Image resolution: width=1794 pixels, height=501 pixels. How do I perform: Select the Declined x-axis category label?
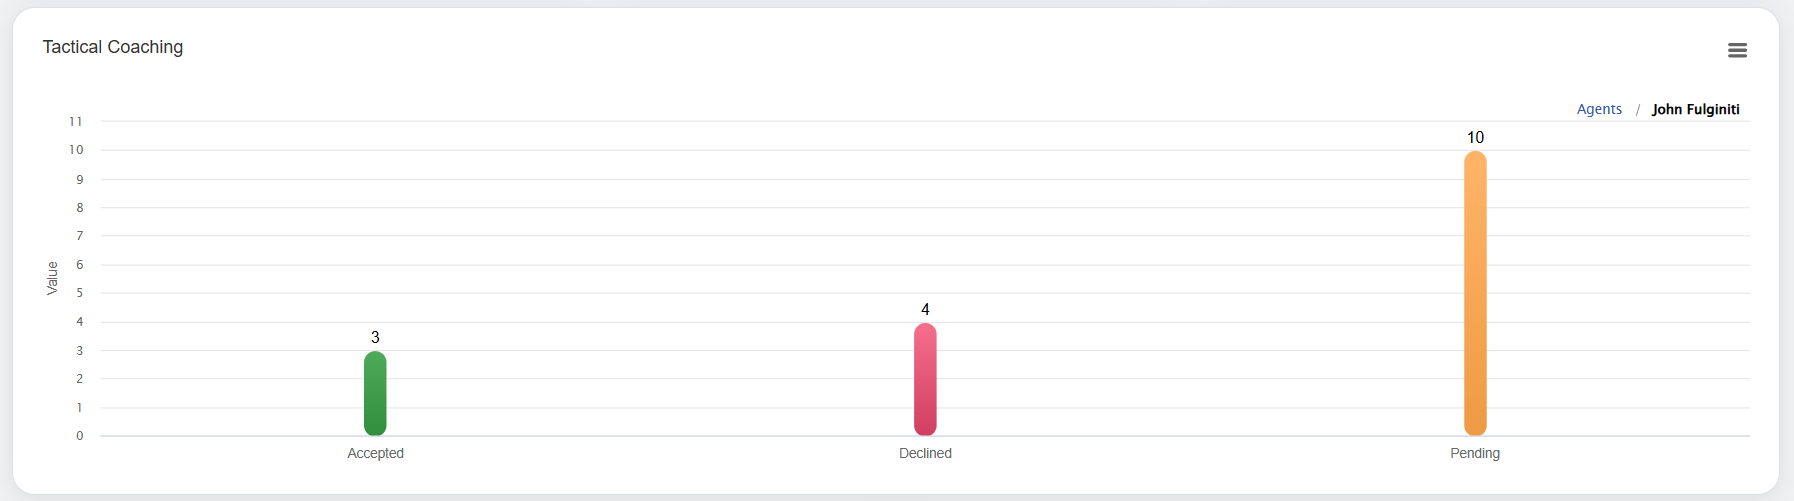[925, 453]
